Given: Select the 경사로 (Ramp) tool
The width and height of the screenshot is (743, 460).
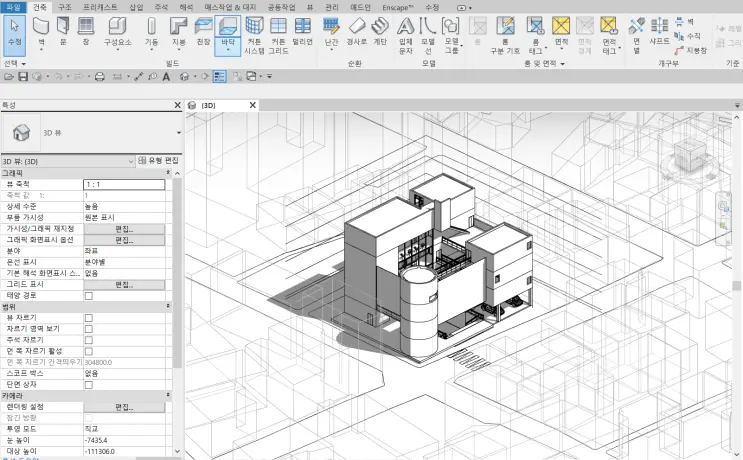Looking at the screenshot, I should pos(356,32).
